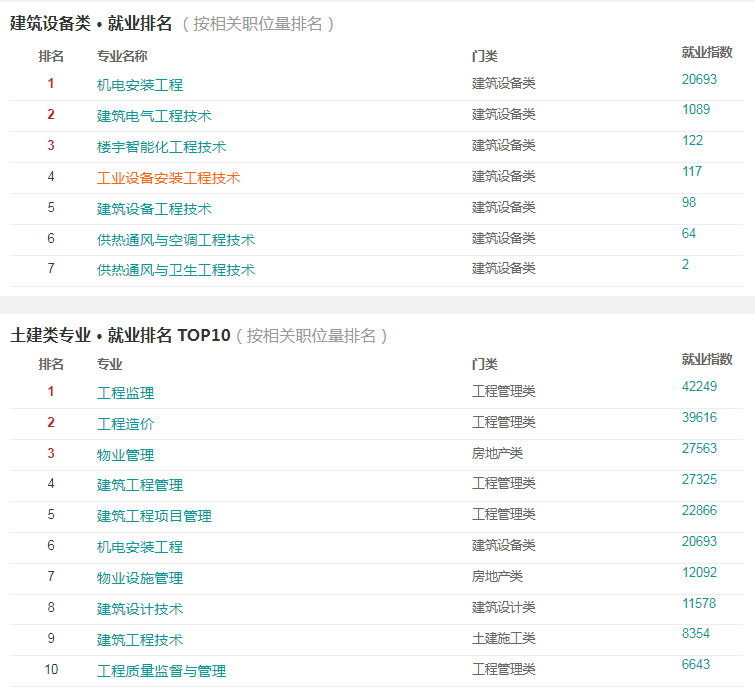Viewport: 755px width, 692px height.
Task: Click the index value 42249
Action: (x=699, y=386)
